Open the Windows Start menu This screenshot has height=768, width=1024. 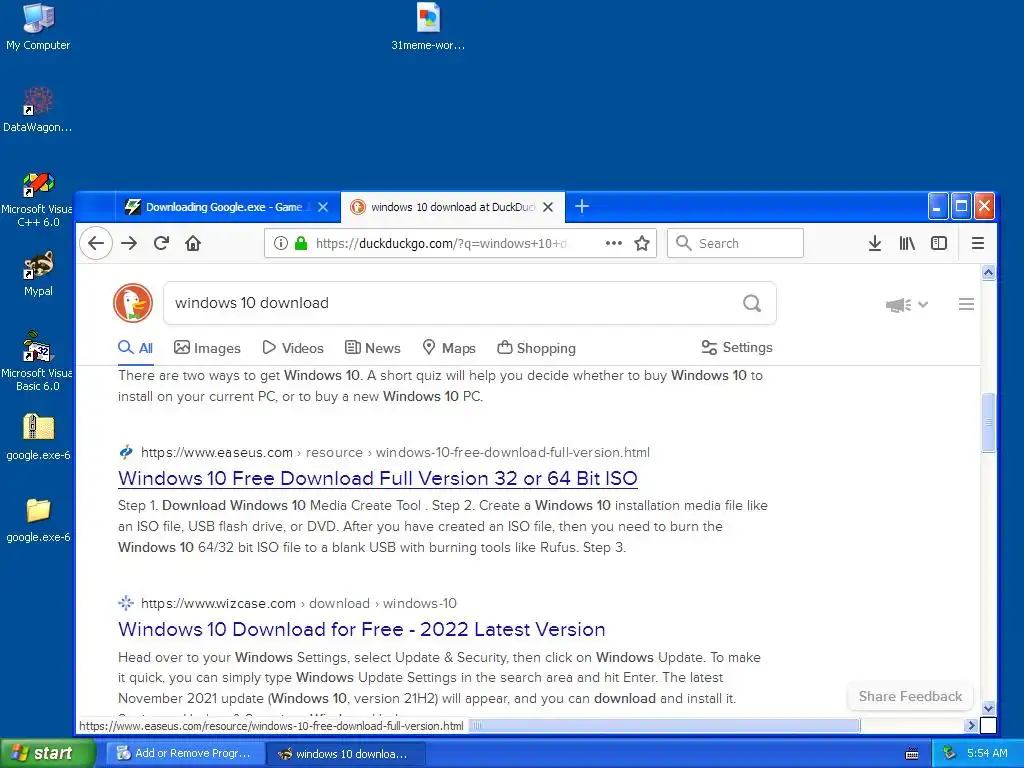pyautogui.click(x=47, y=753)
